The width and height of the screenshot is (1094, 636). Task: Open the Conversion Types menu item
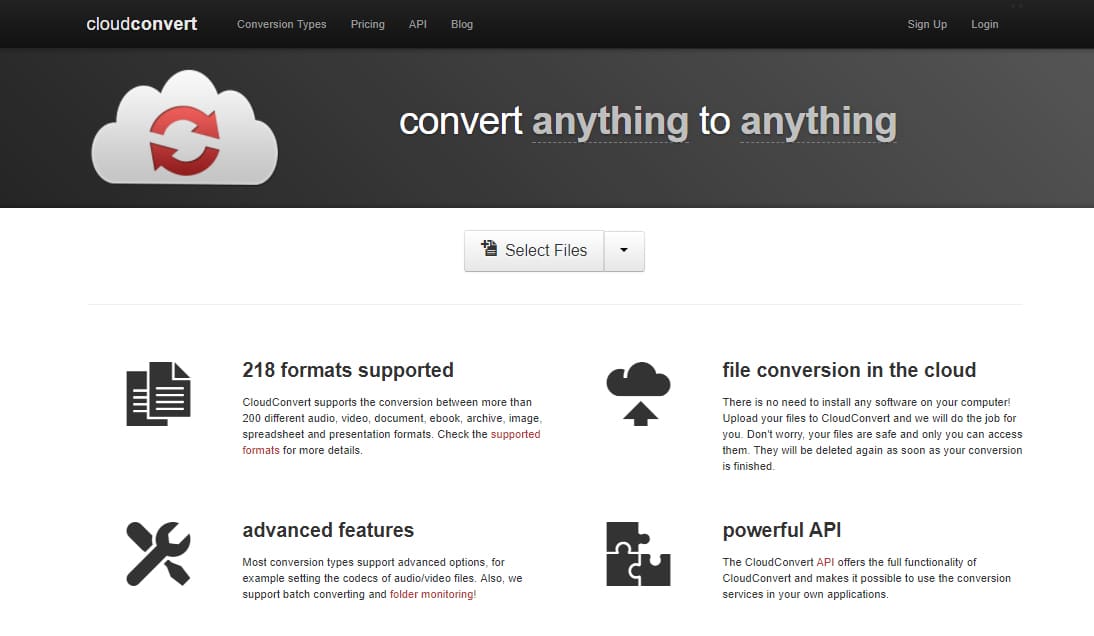(x=281, y=24)
